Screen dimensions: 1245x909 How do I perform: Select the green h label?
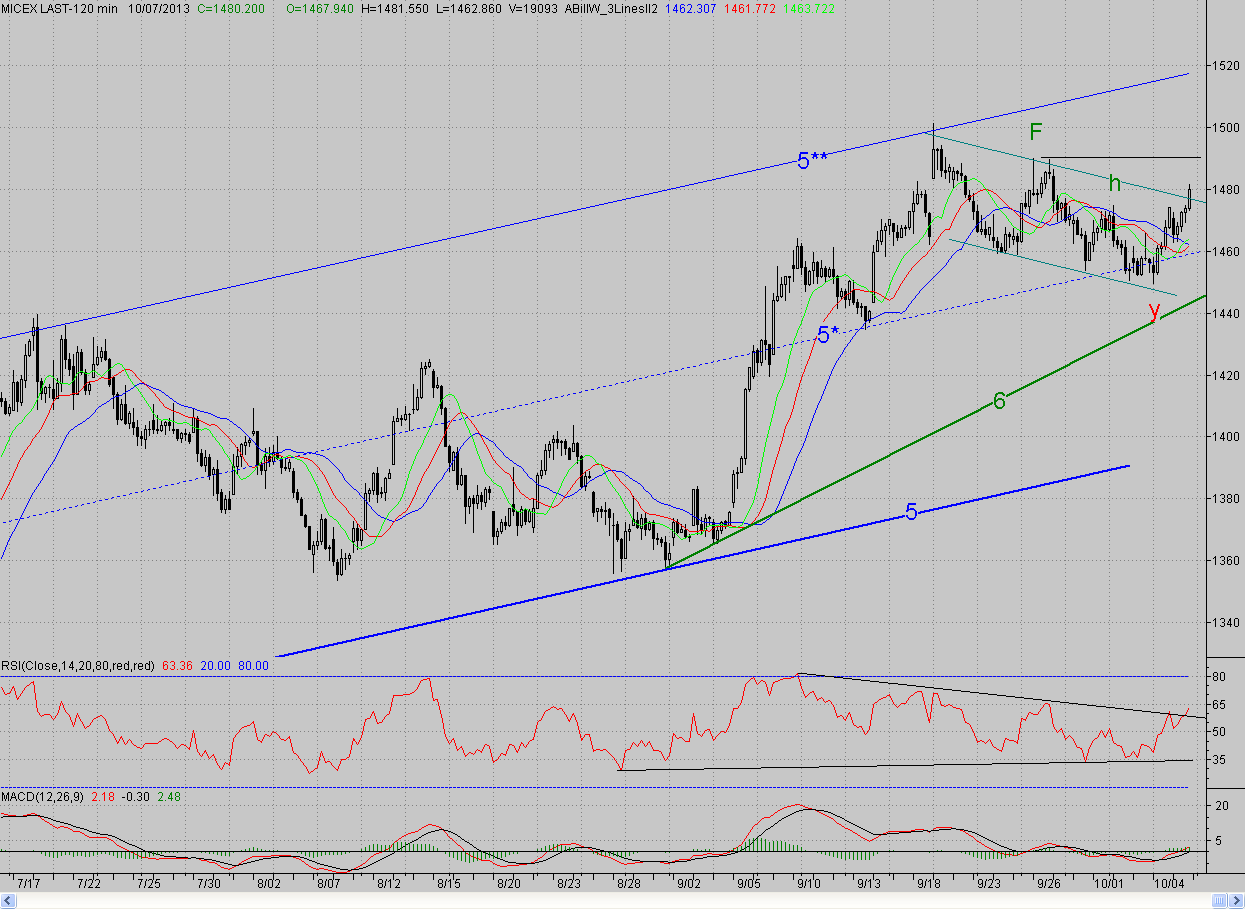(1114, 182)
